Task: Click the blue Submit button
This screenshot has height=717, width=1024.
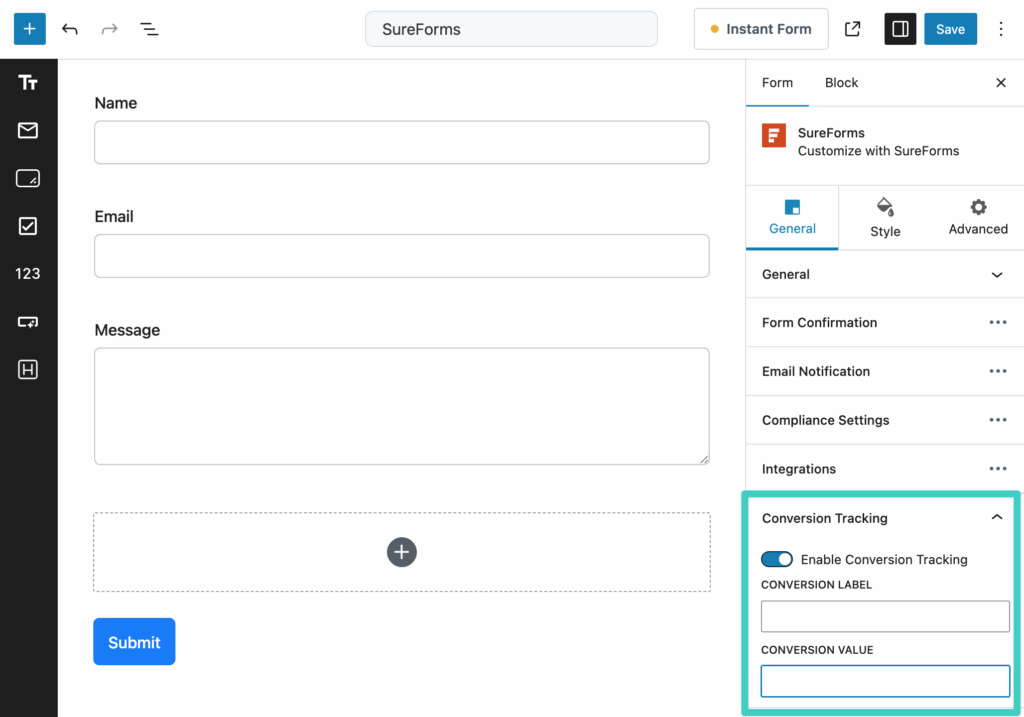Action: [x=134, y=641]
